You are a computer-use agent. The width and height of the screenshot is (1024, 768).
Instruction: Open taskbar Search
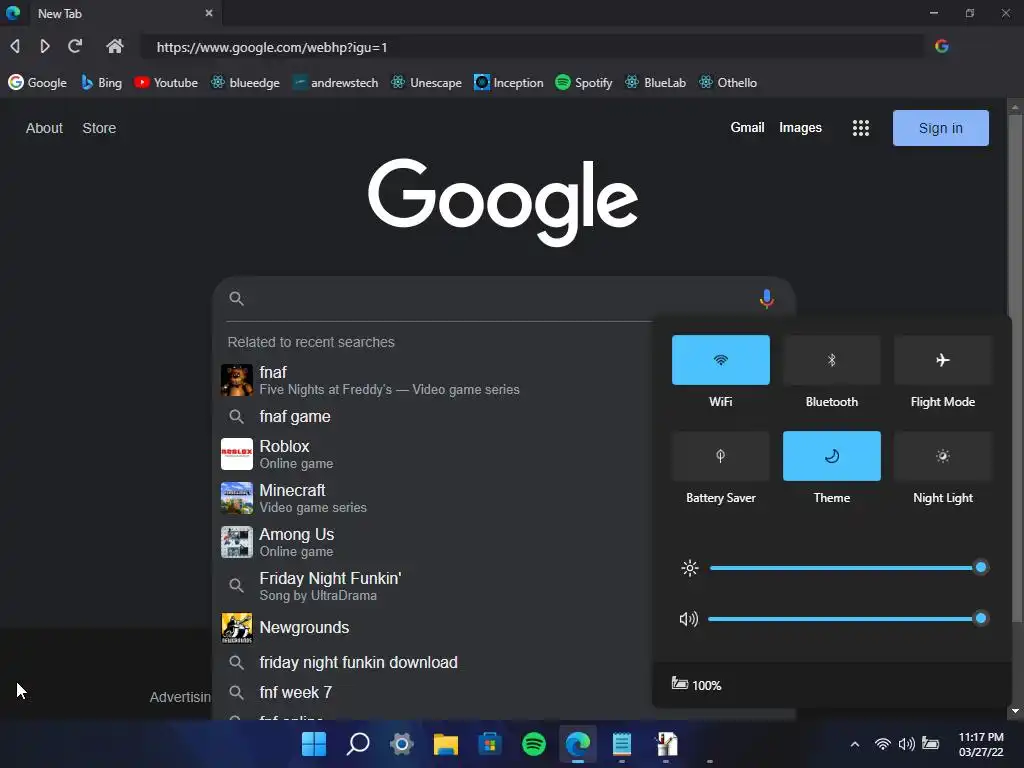pyautogui.click(x=358, y=744)
